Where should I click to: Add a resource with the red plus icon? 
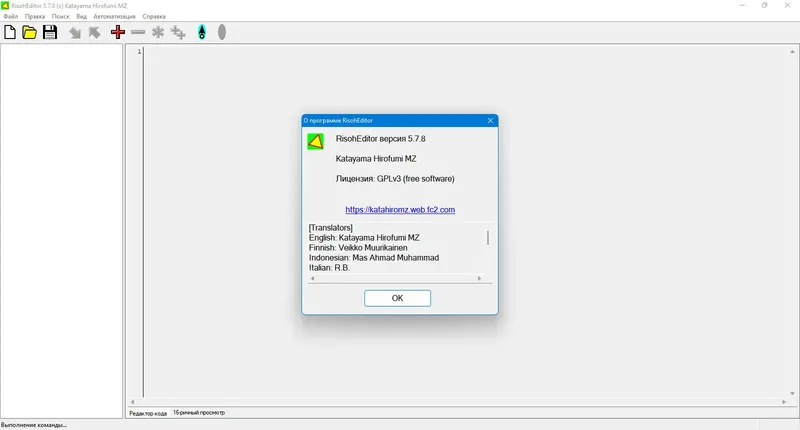pos(118,32)
